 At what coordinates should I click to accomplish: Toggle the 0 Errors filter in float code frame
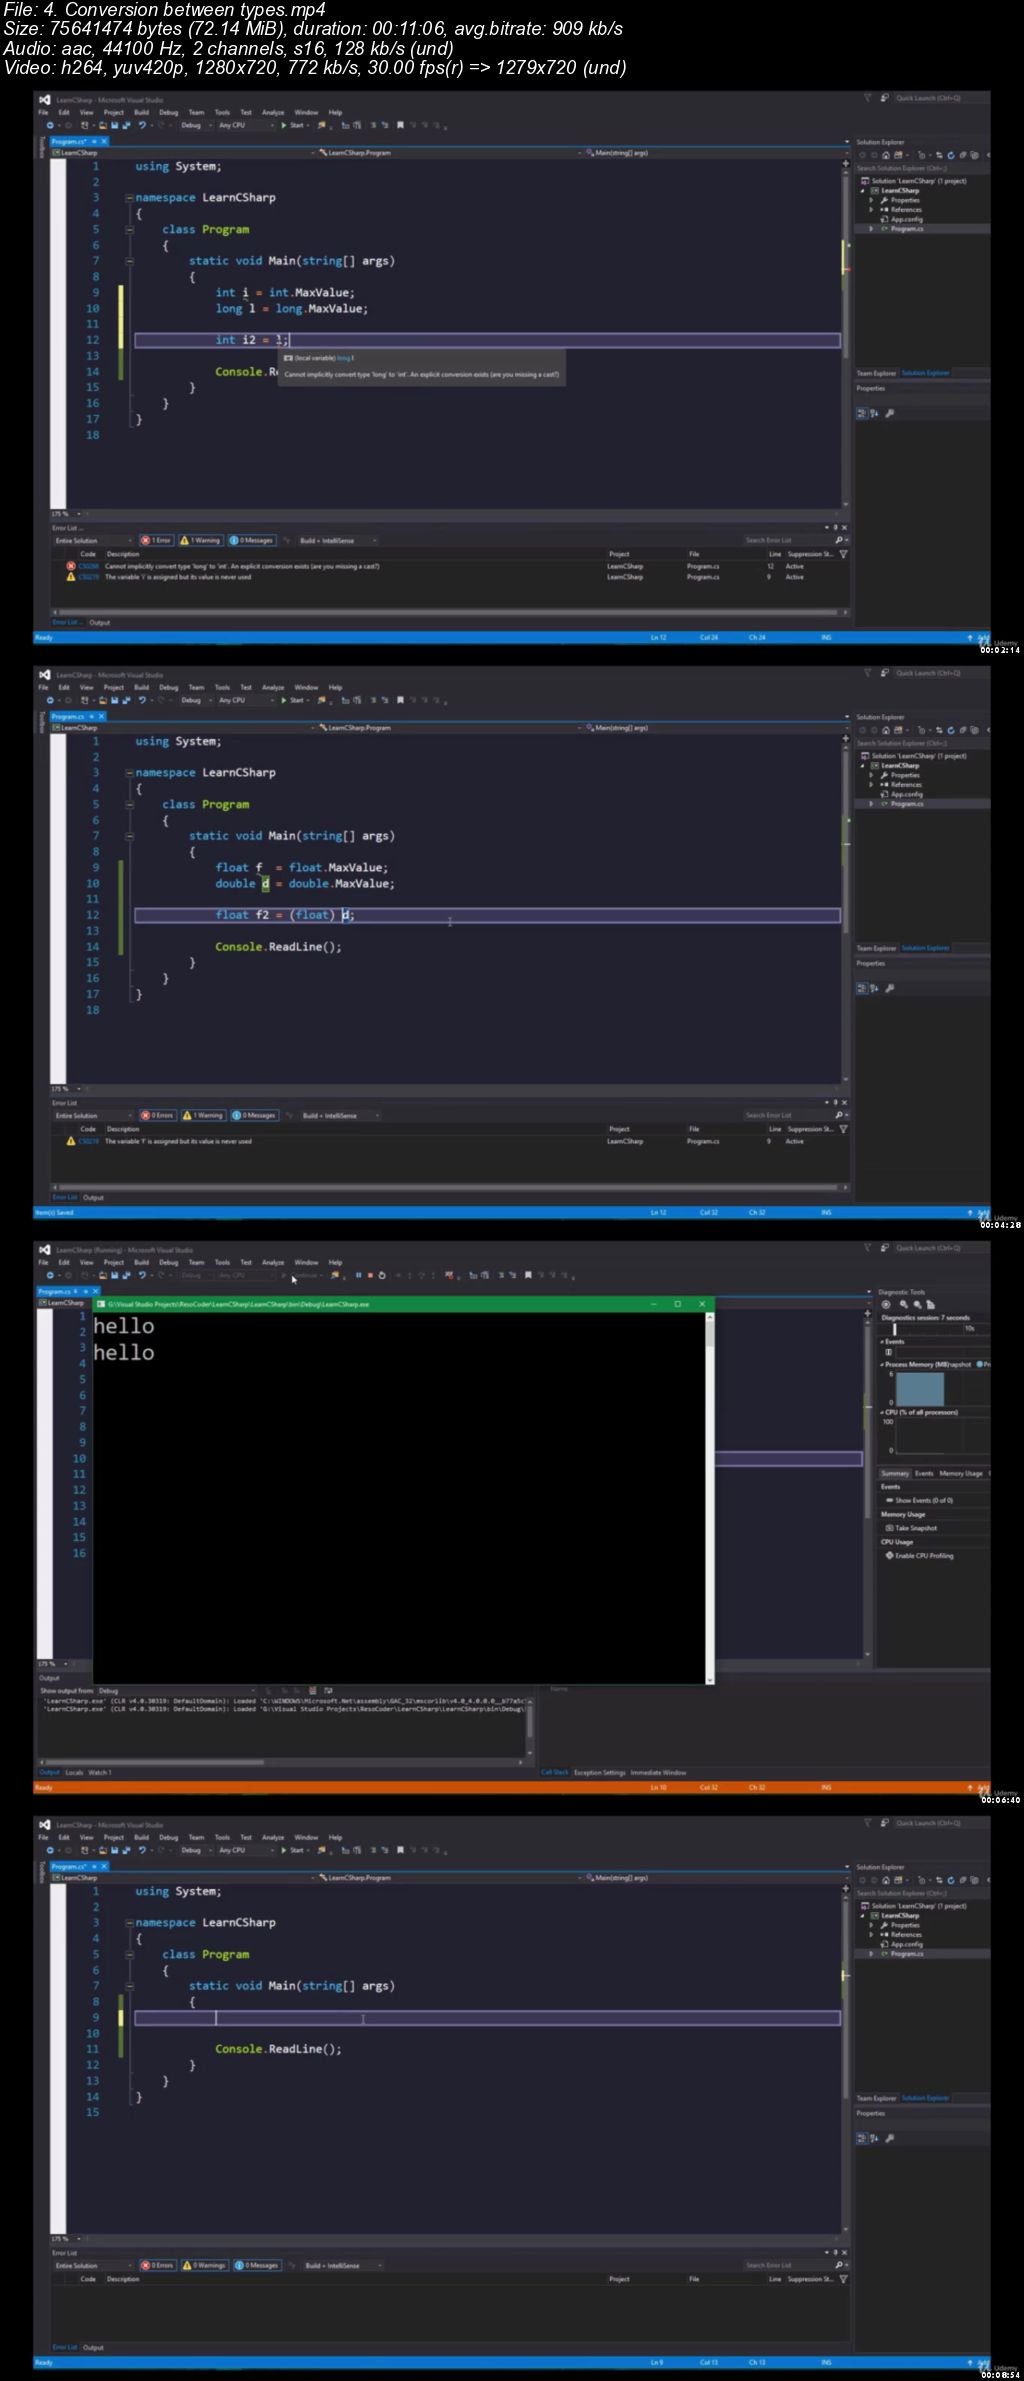pyautogui.click(x=158, y=1115)
